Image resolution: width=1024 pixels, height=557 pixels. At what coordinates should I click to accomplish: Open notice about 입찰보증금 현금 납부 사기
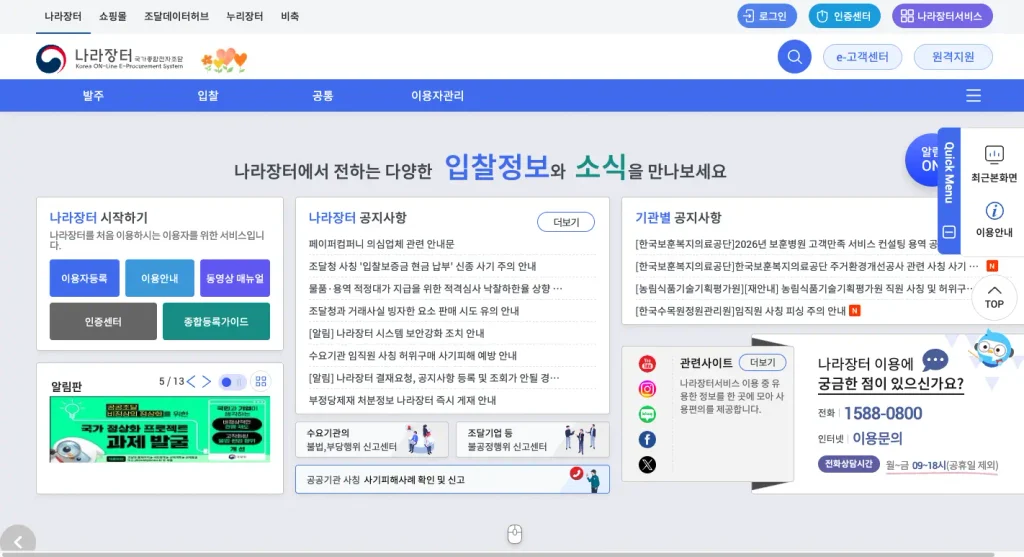422,266
